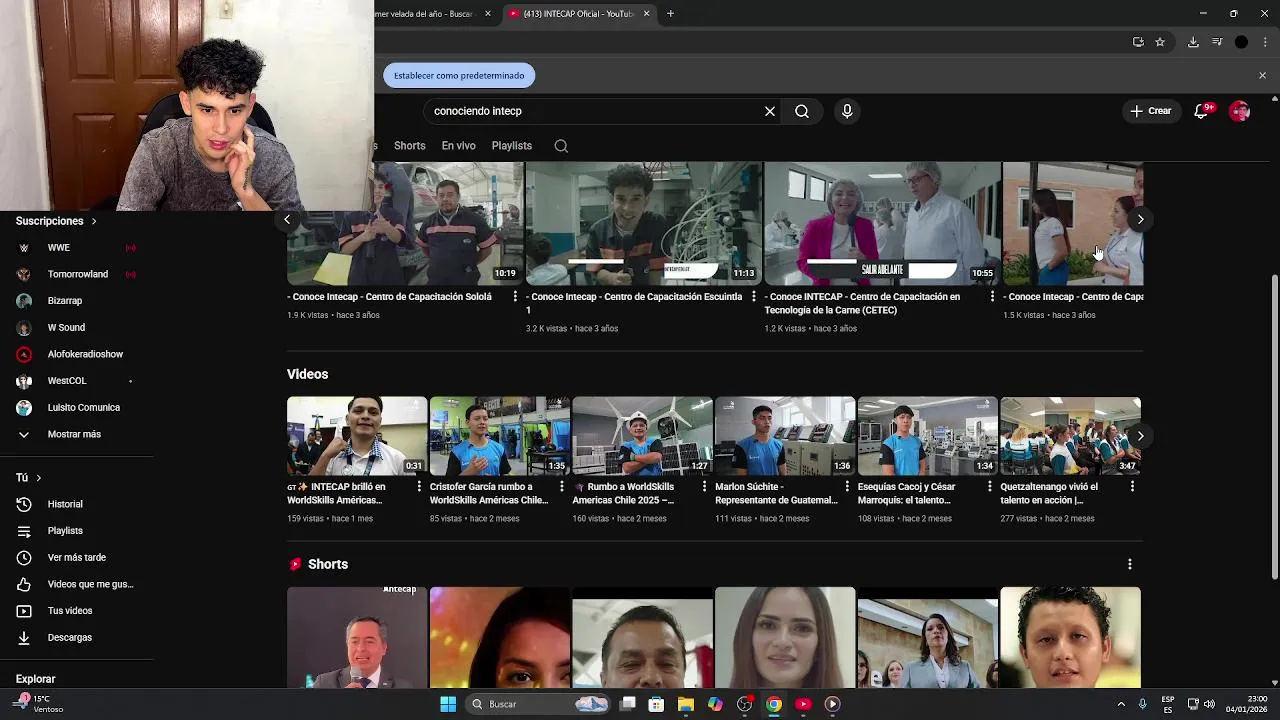The height and width of the screenshot is (720, 1280).
Task: Open options menu for Marlon Súchite video
Action: (847, 487)
